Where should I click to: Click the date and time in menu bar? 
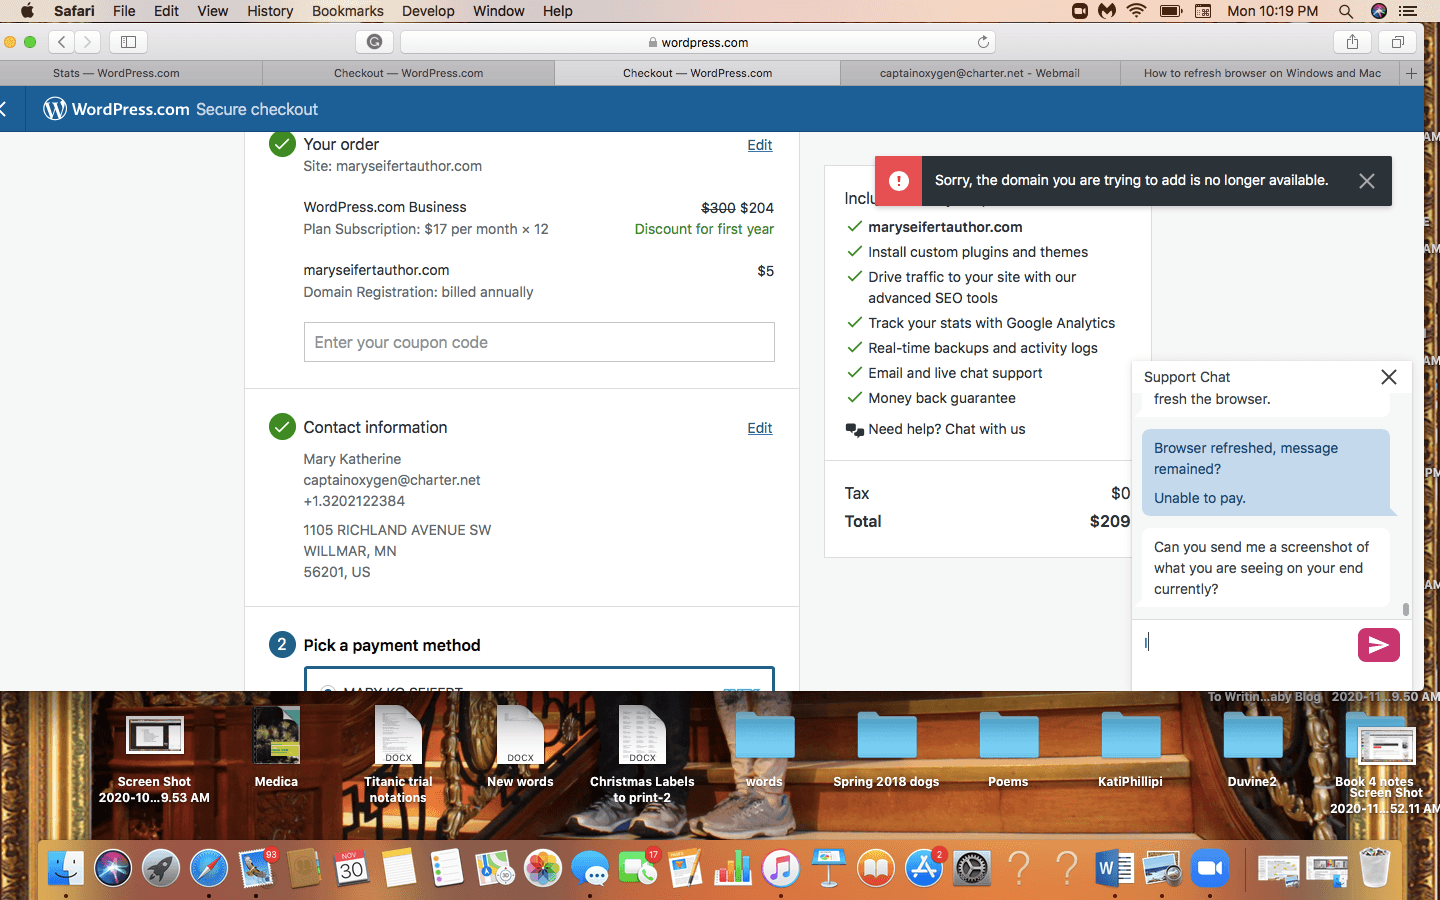point(1272,11)
